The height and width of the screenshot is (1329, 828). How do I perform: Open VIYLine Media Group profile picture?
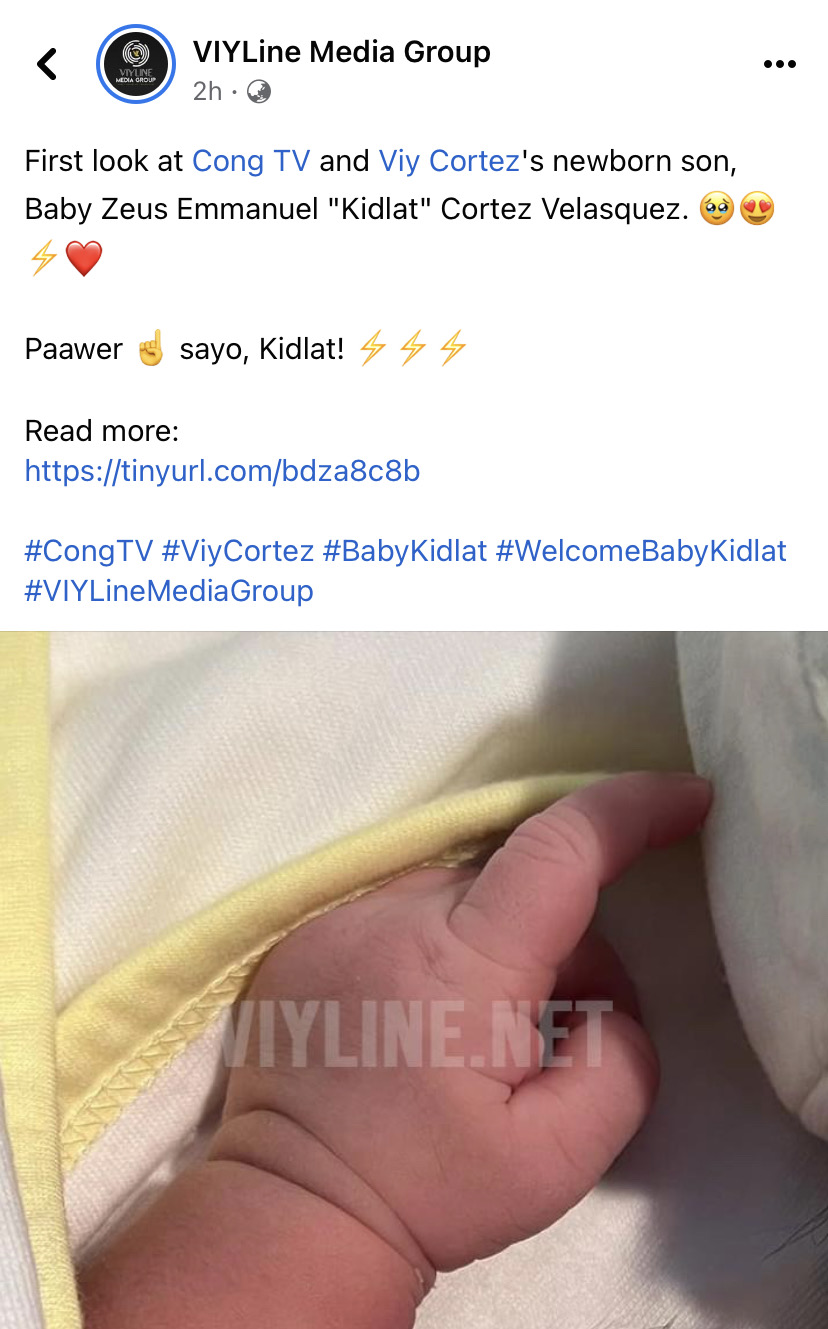pyautogui.click(x=136, y=64)
